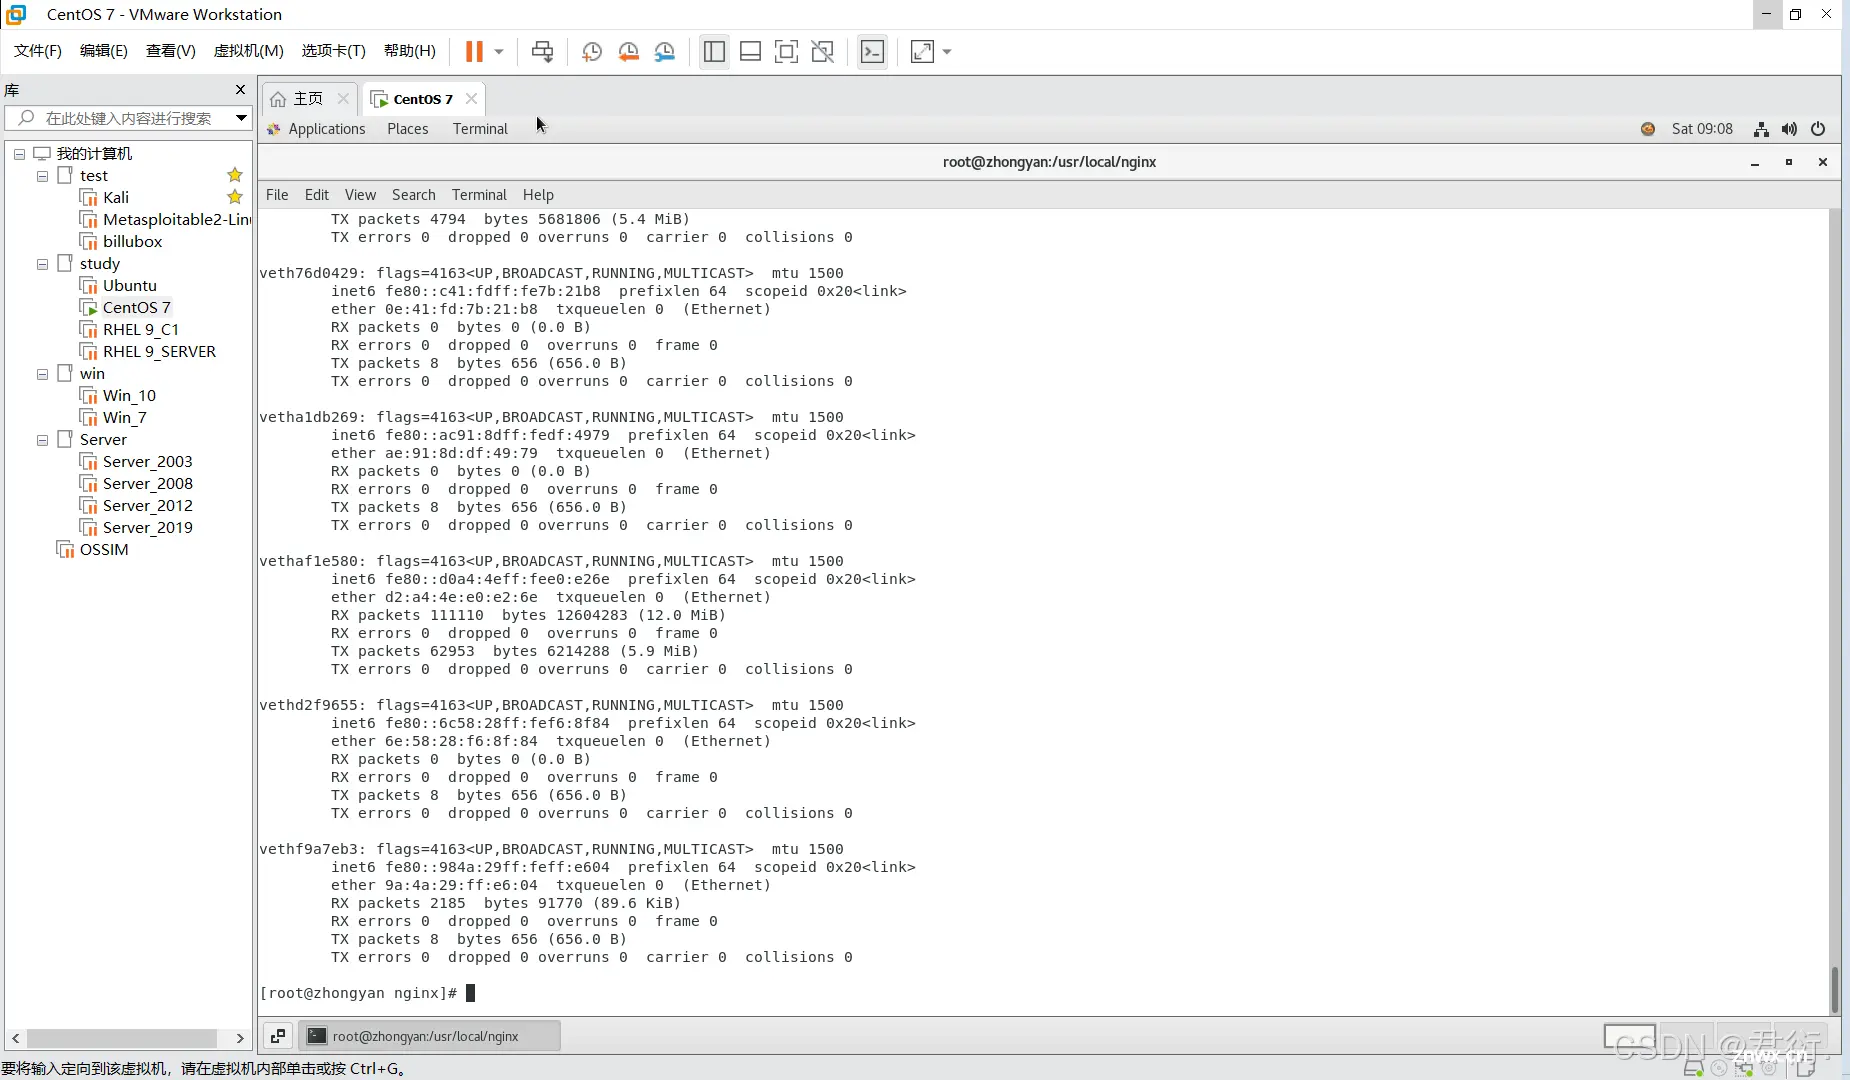Open the GNOME network status icon
Viewport: 1850px width, 1080px height.
point(1761,128)
